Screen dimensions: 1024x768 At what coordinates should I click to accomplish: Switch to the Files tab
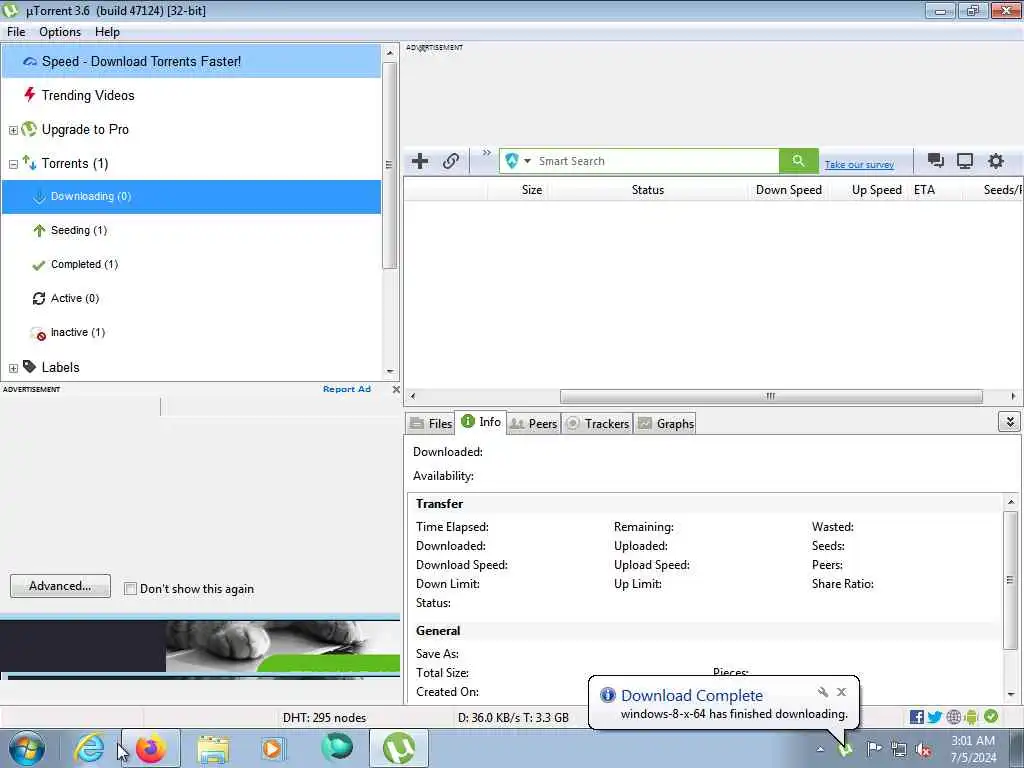click(x=430, y=423)
